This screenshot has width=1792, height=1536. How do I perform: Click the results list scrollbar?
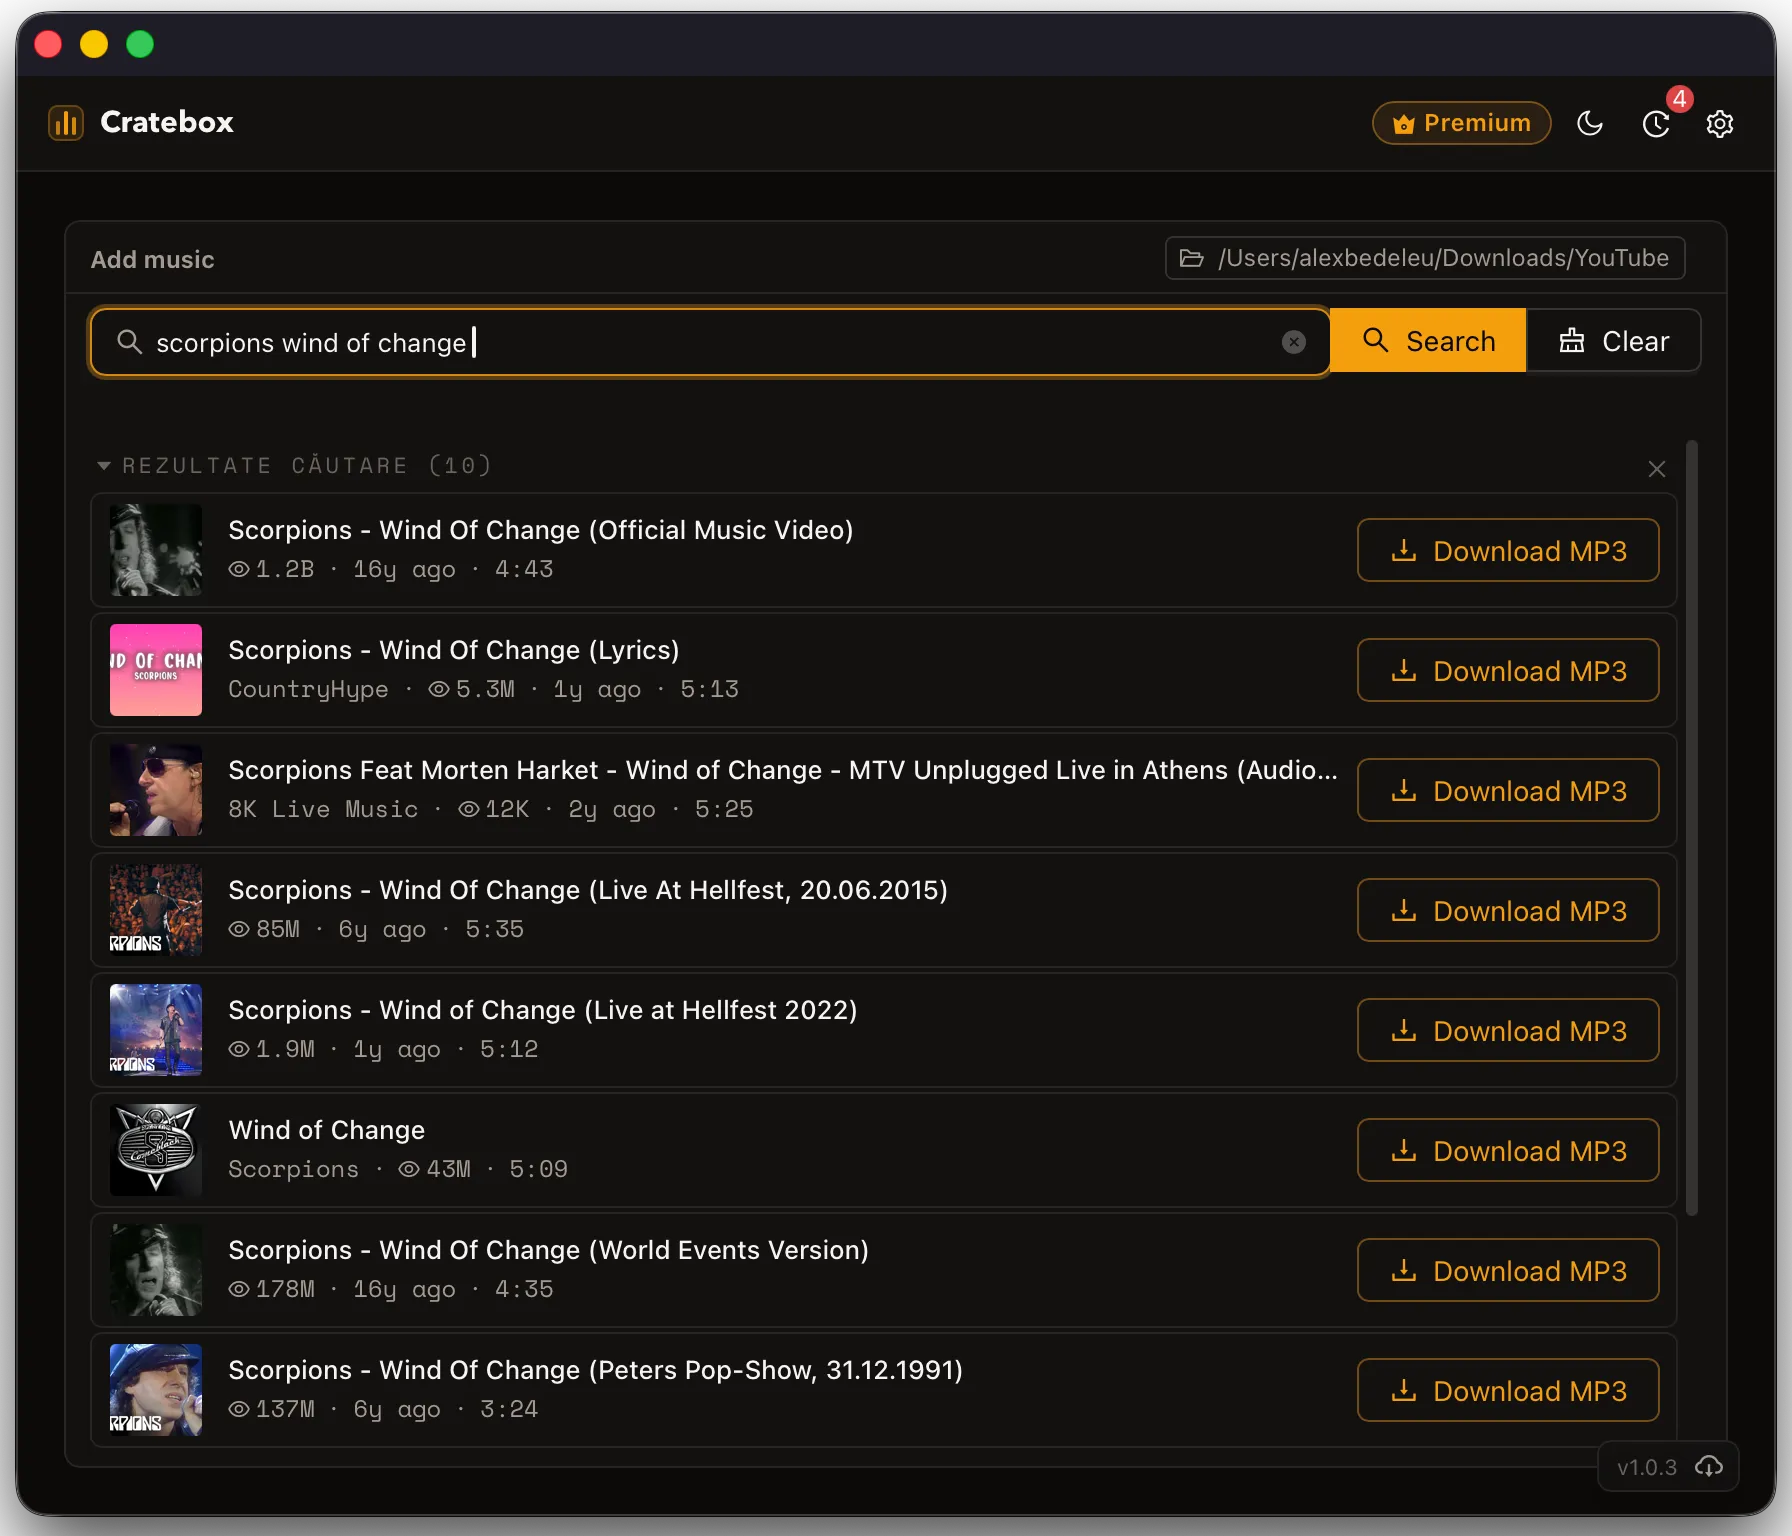pos(1692,828)
